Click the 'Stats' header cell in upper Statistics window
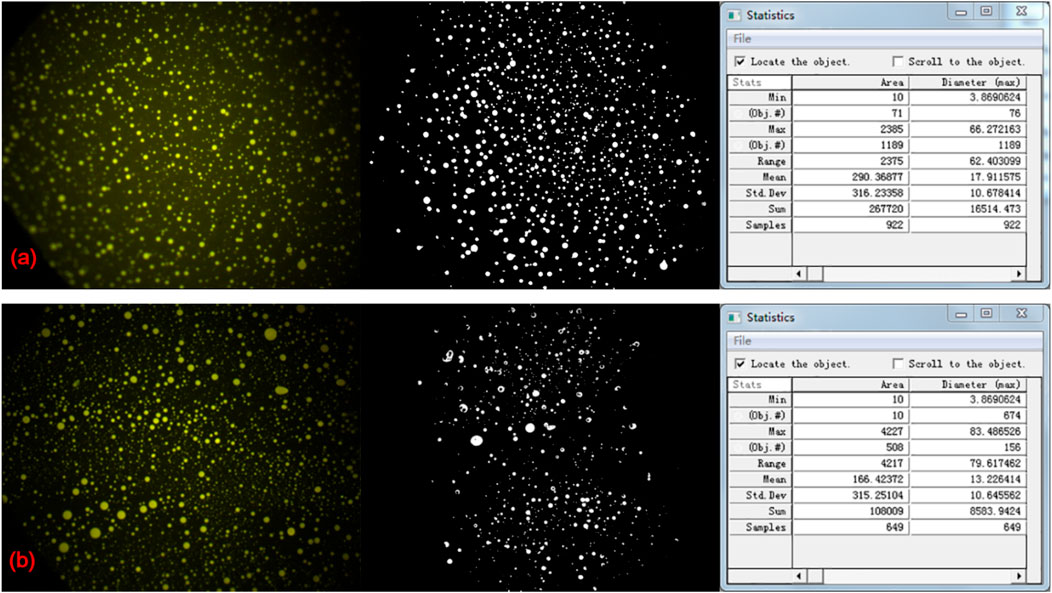This screenshot has width=1052, height=593. (760, 83)
